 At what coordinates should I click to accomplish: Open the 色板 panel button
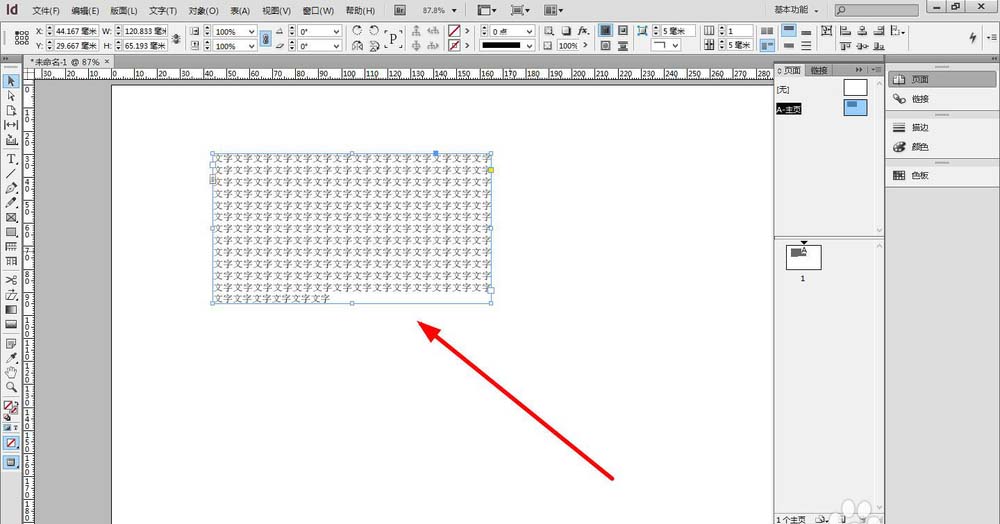point(918,175)
